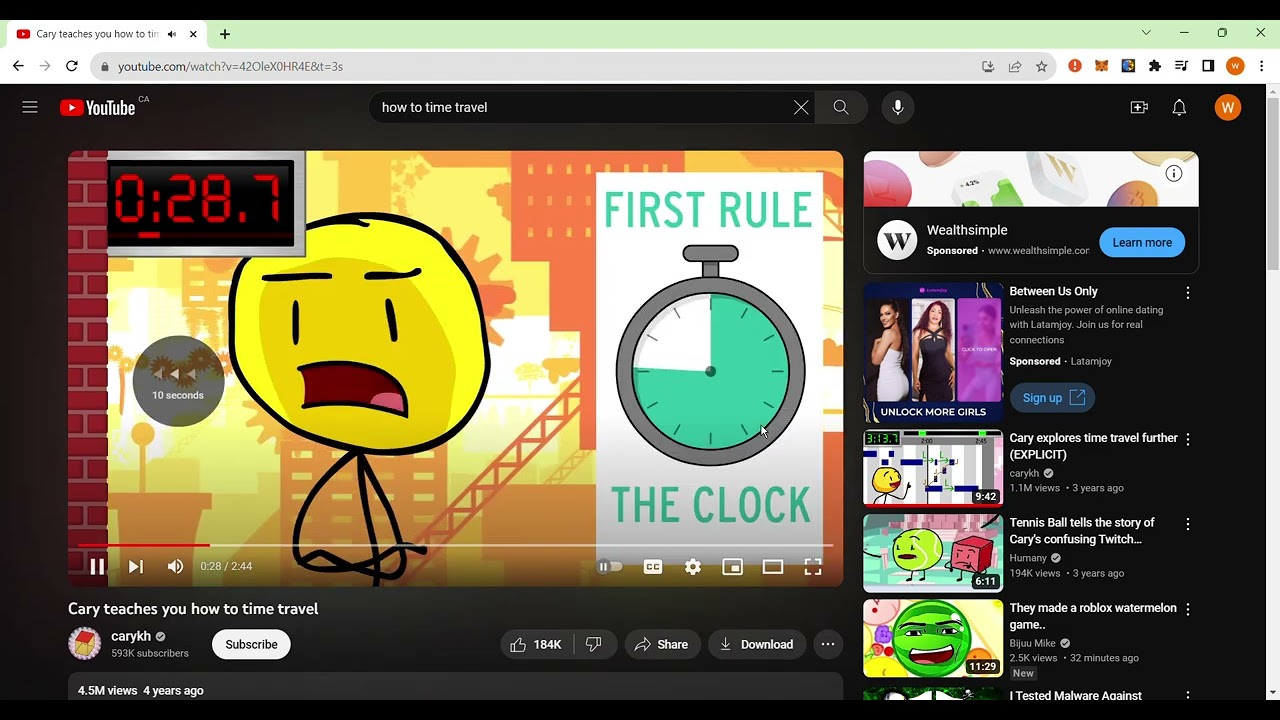The image size is (1280, 720).
Task: Open the YouTube hamburger guide menu
Action: pyautogui.click(x=30, y=107)
